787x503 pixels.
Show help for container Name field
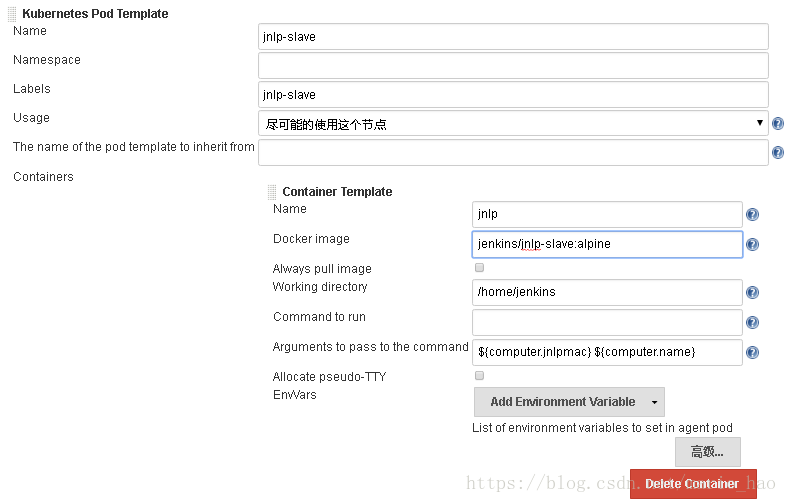(752, 215)
